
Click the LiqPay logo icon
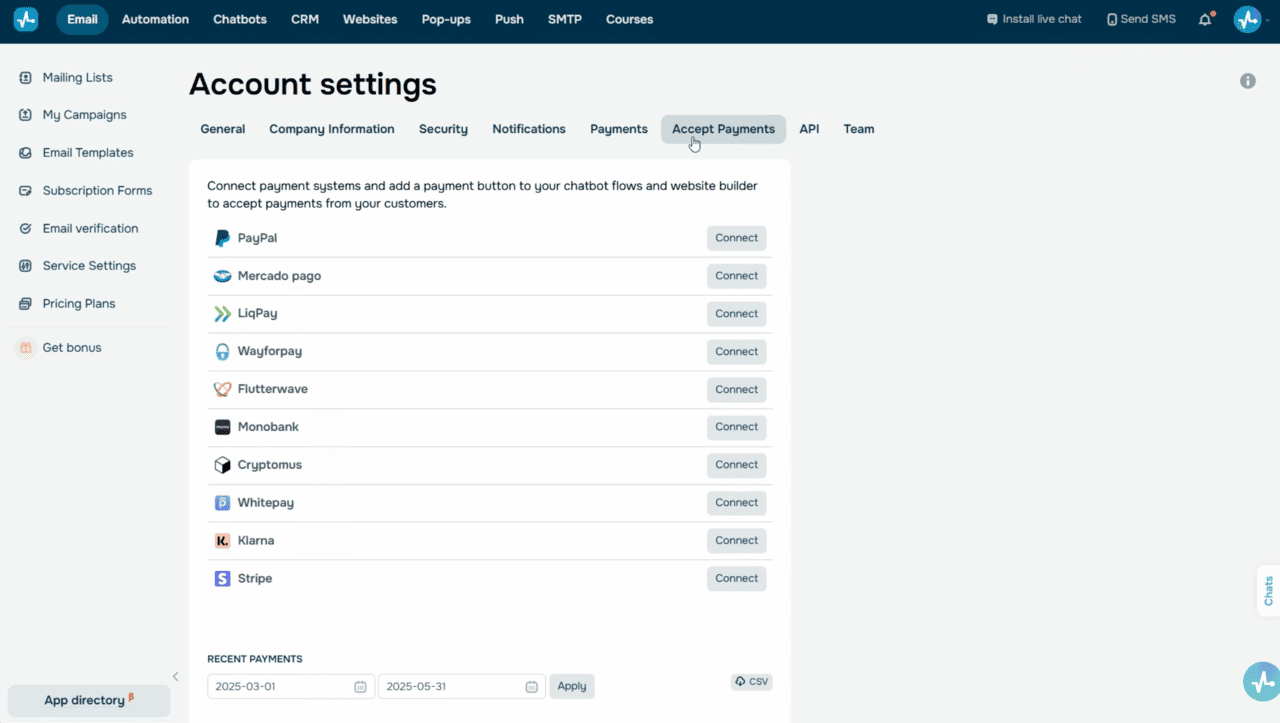point(222,314)
